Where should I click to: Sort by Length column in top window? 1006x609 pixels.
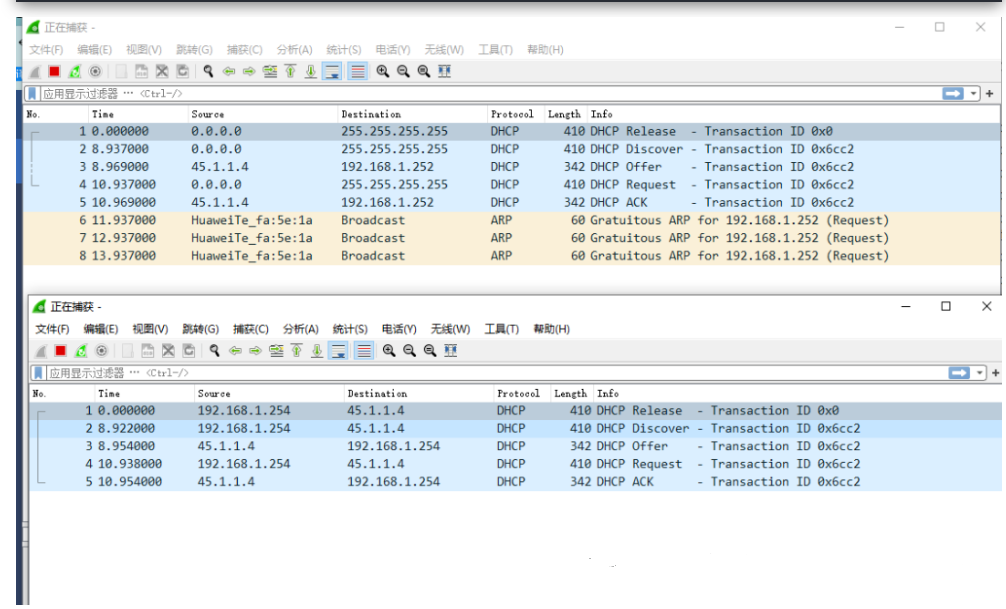(565, 114)
